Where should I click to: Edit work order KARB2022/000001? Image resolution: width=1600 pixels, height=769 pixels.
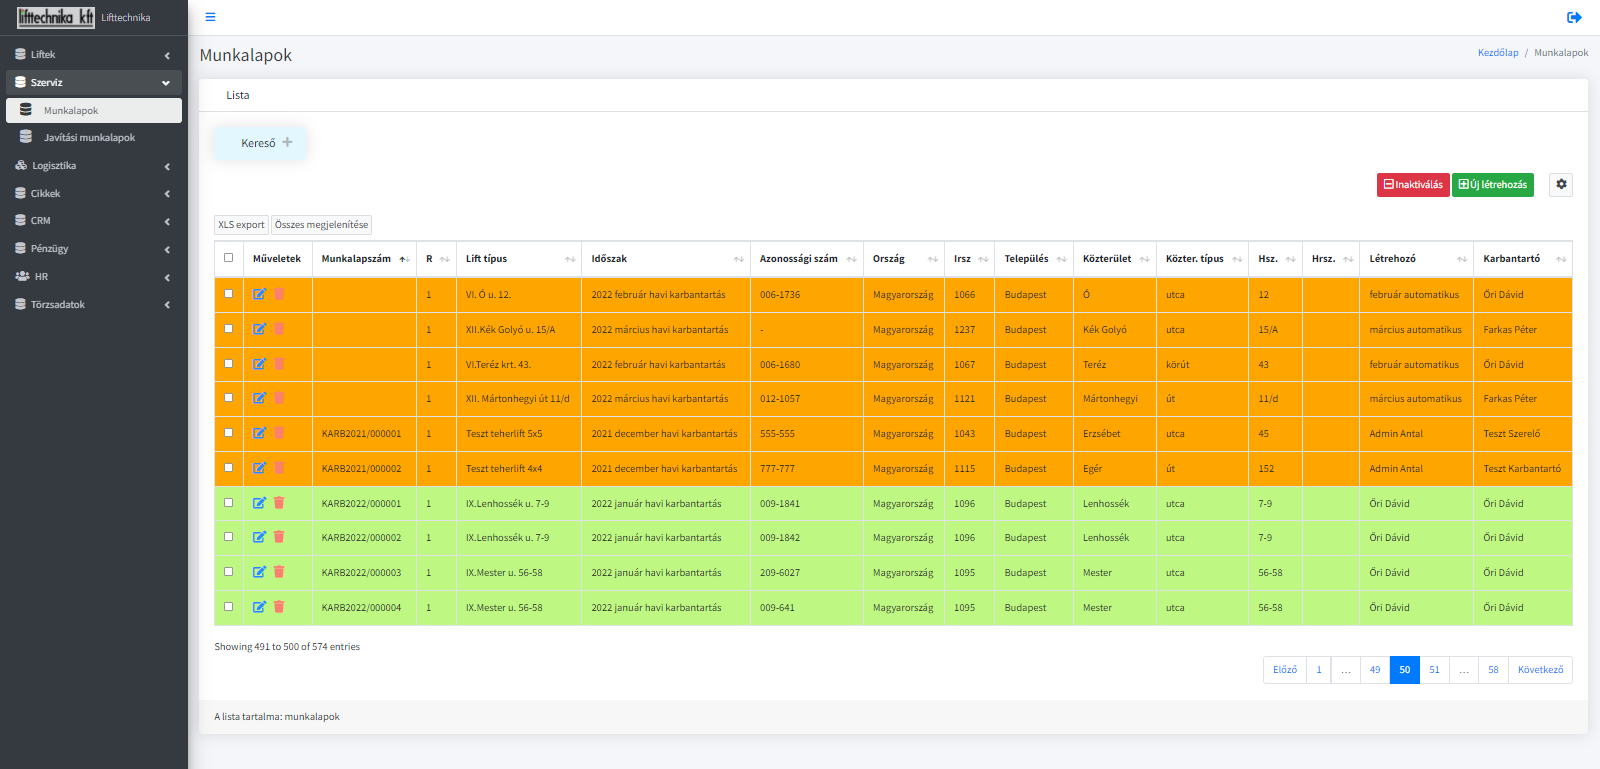pos(259,503)
